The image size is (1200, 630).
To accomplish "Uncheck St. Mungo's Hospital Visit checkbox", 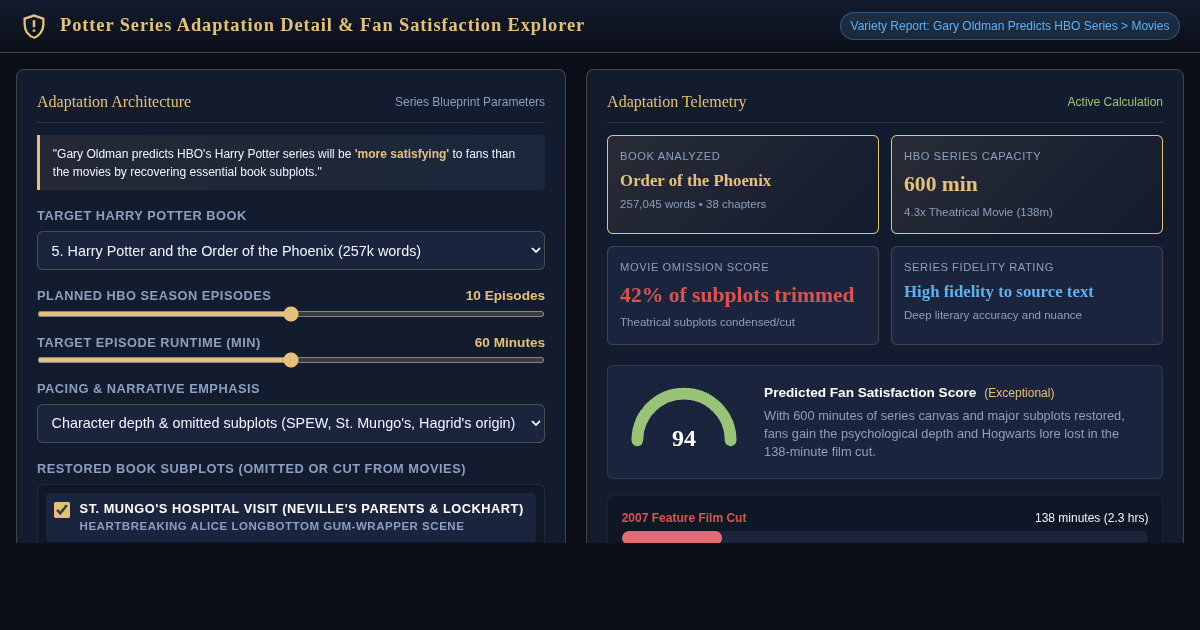I will point(62,510).
